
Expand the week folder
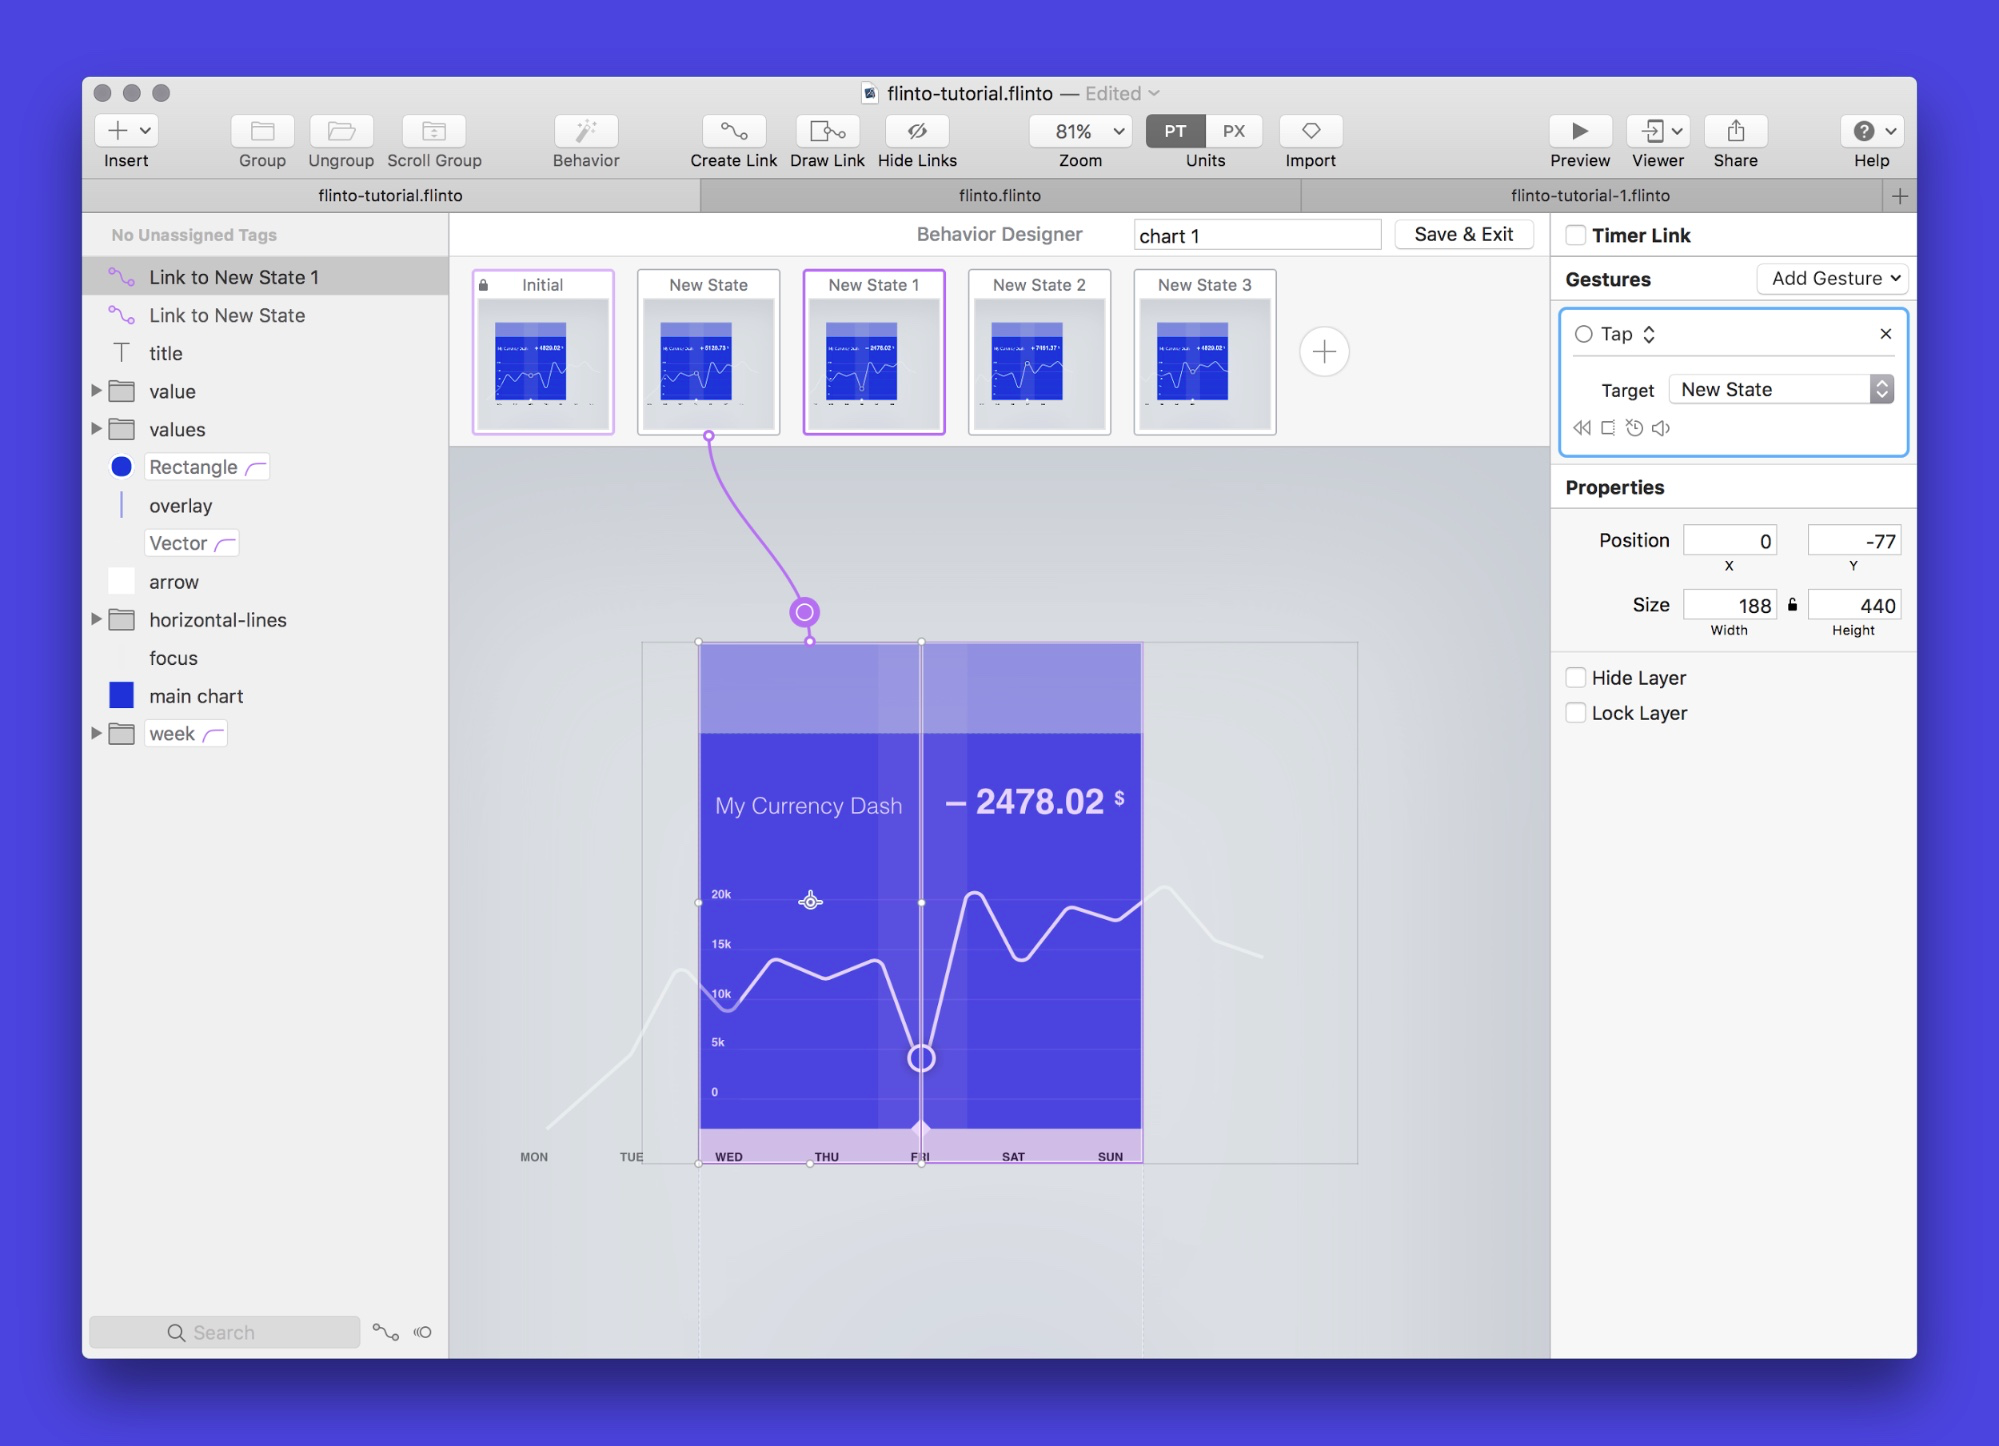pyautogui.click(x=97, y=733)
